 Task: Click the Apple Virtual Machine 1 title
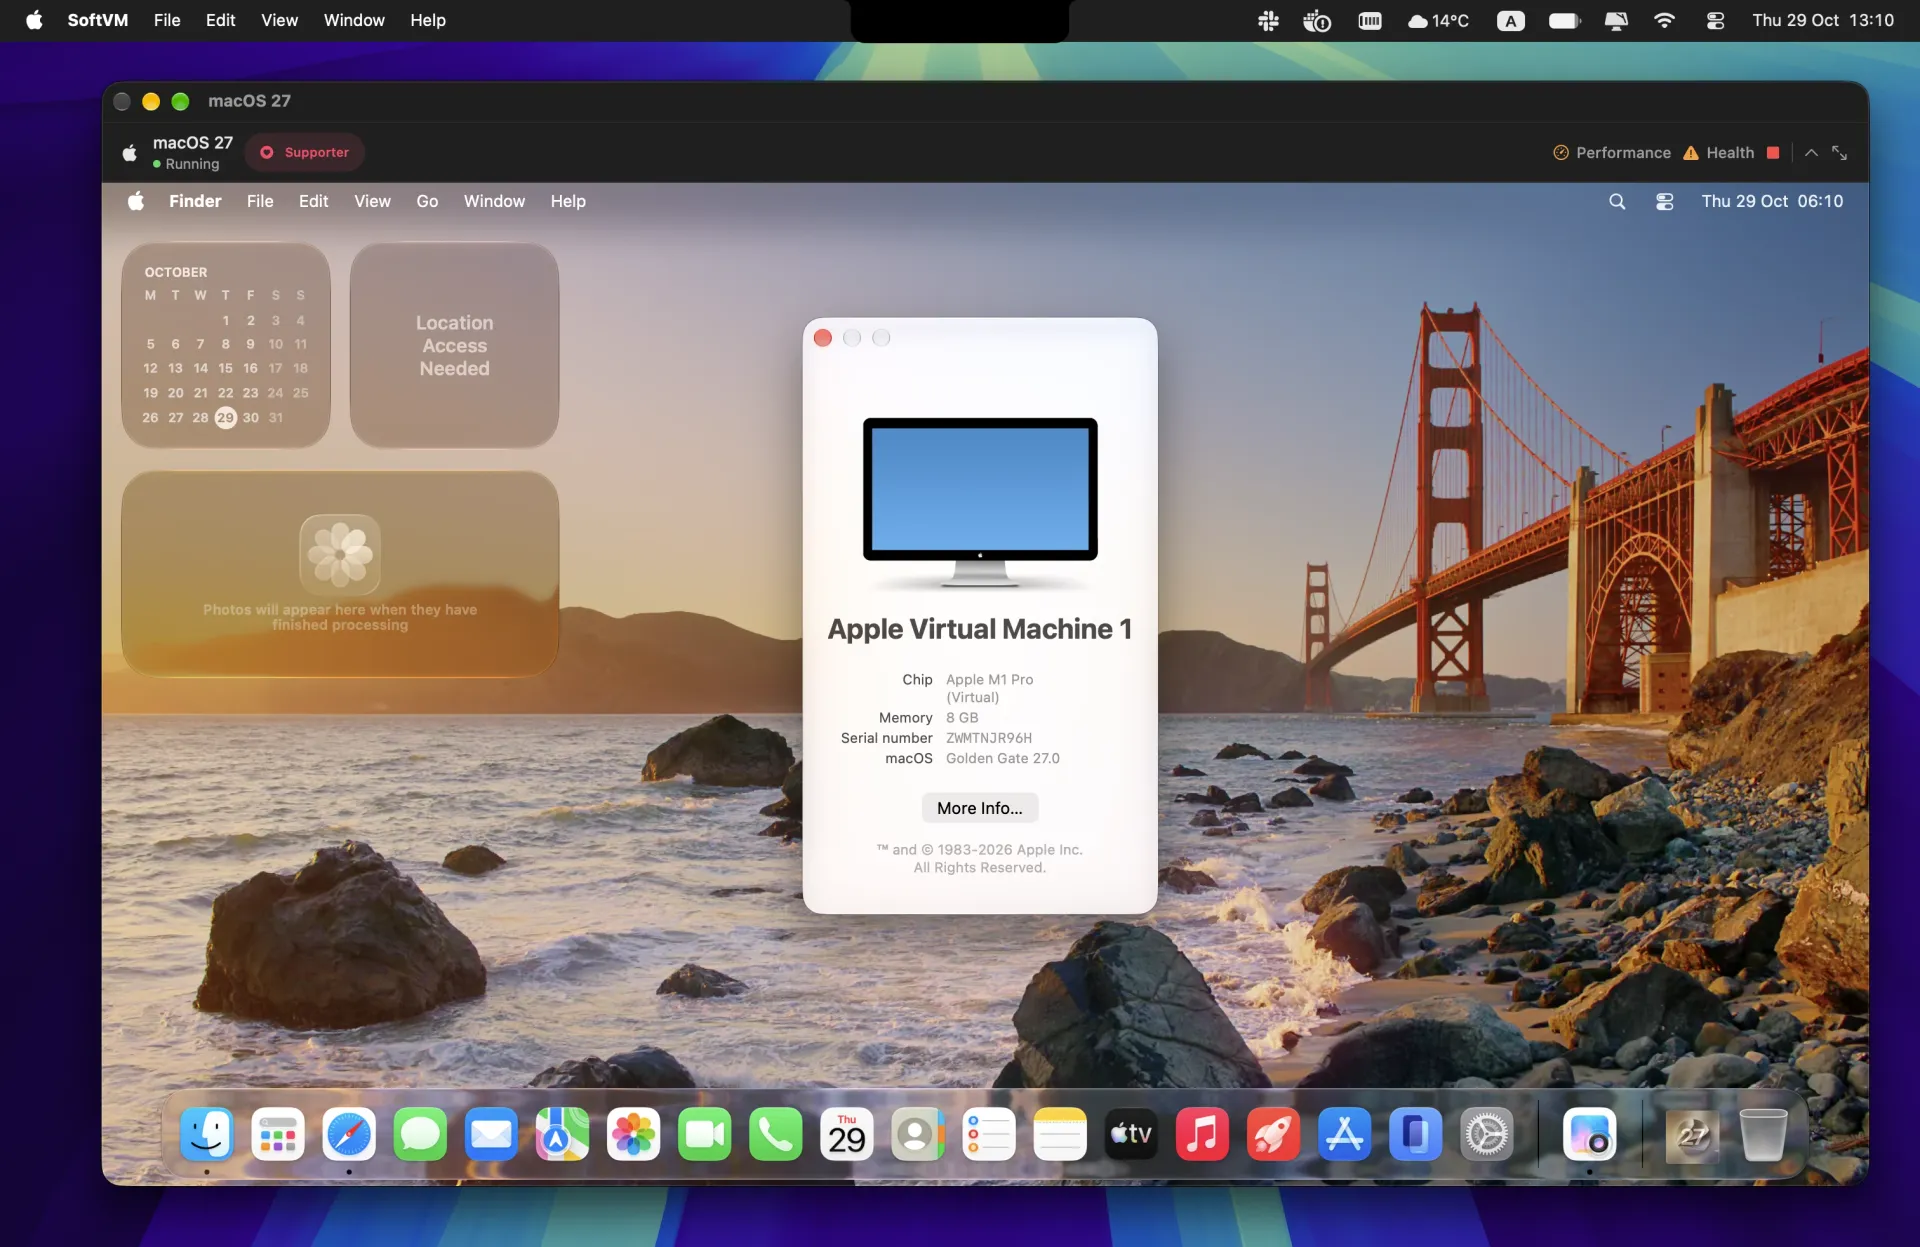(x=980, y=629)
